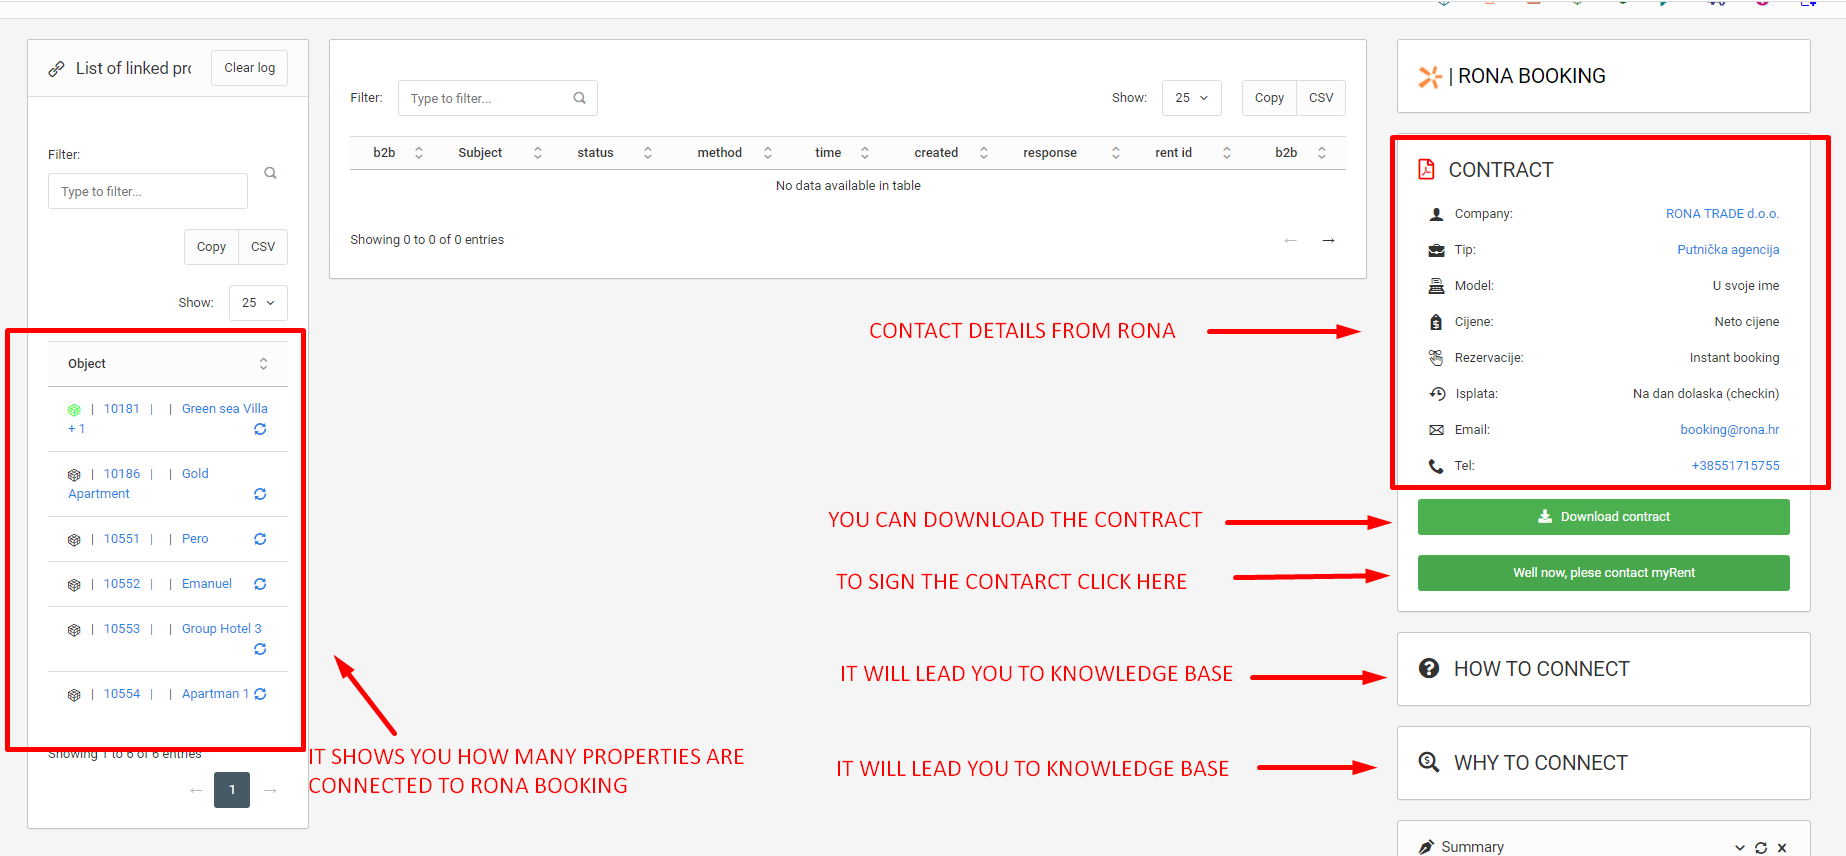The height and width of the screenshot is (856, 1846).
Task: Sort table by method column
Action: pyautogui.click(x=731, y=153)
